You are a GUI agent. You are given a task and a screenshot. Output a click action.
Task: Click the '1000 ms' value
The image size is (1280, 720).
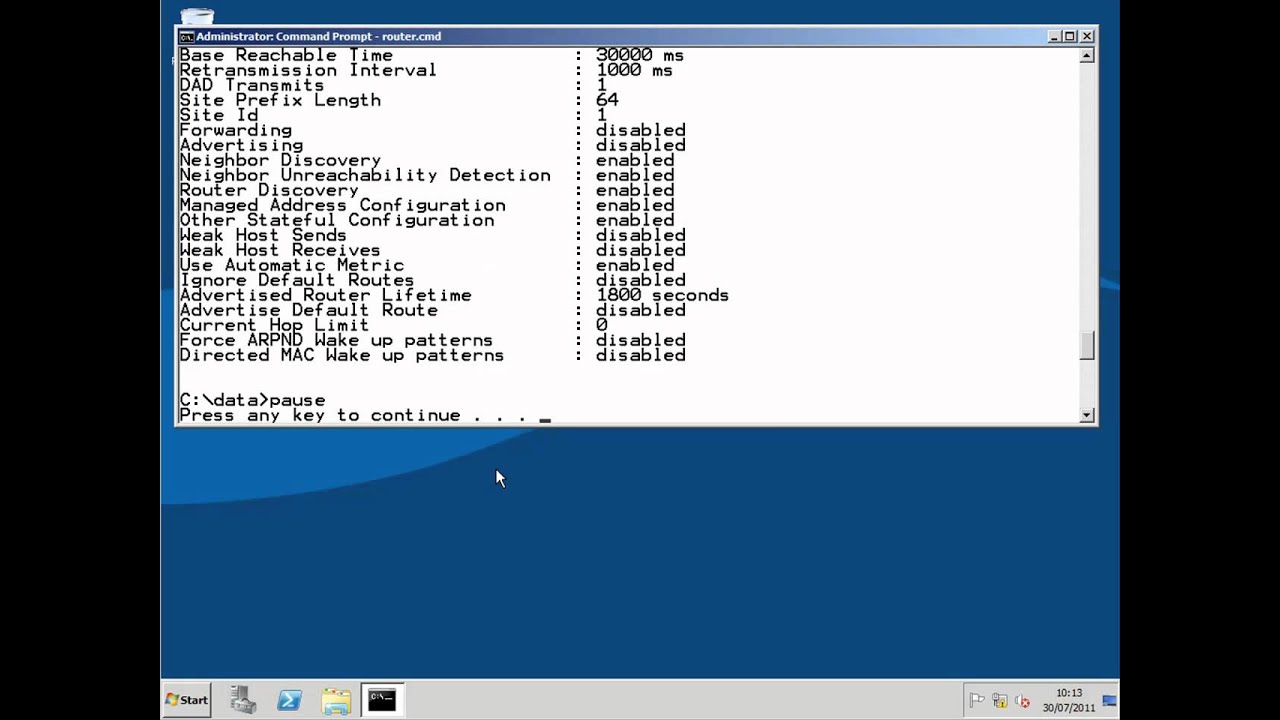coord(634,70)
